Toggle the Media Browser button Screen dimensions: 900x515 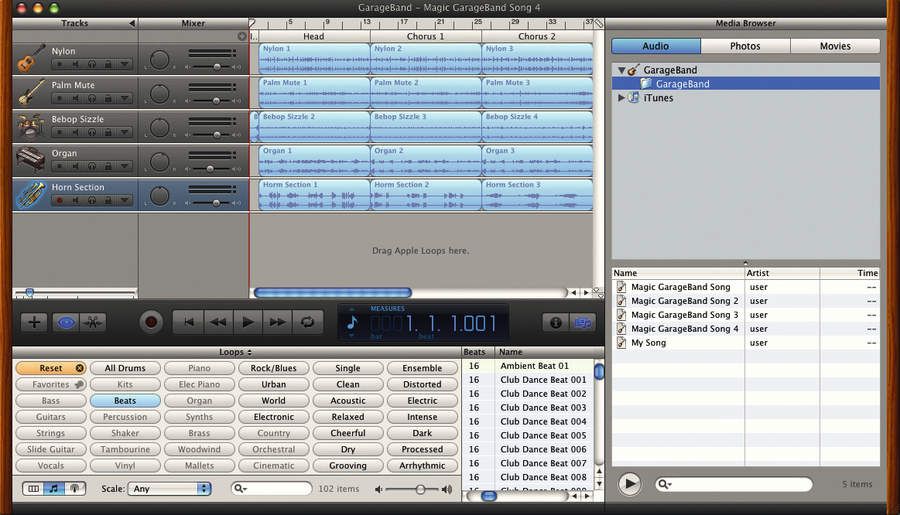(x=583, y=323)
